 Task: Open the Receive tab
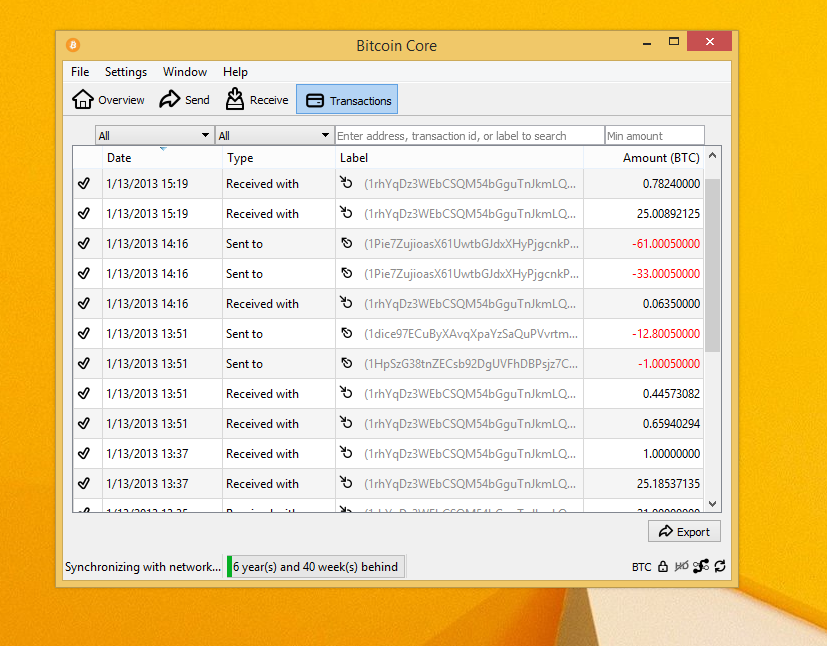tap(257, 99)
